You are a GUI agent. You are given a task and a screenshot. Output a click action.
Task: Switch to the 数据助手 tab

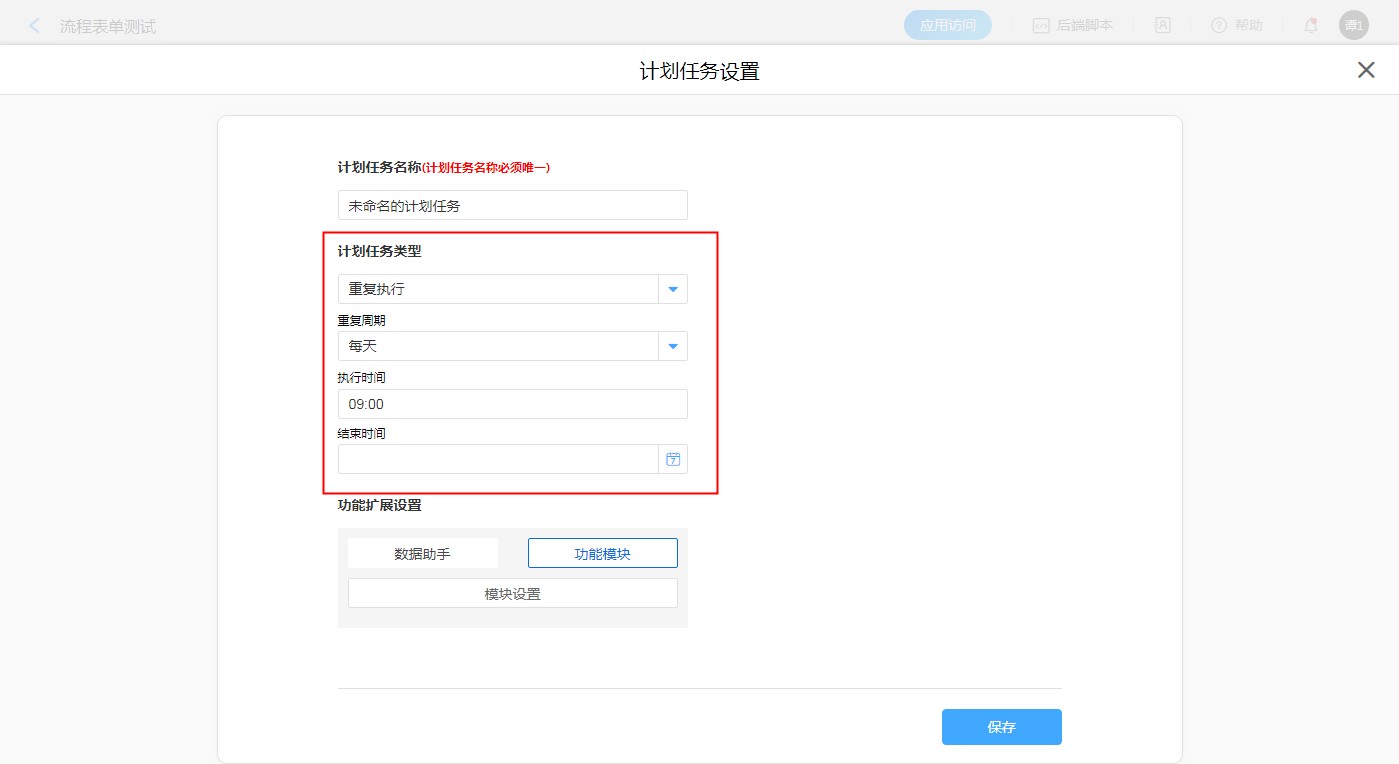click(422, 553)
